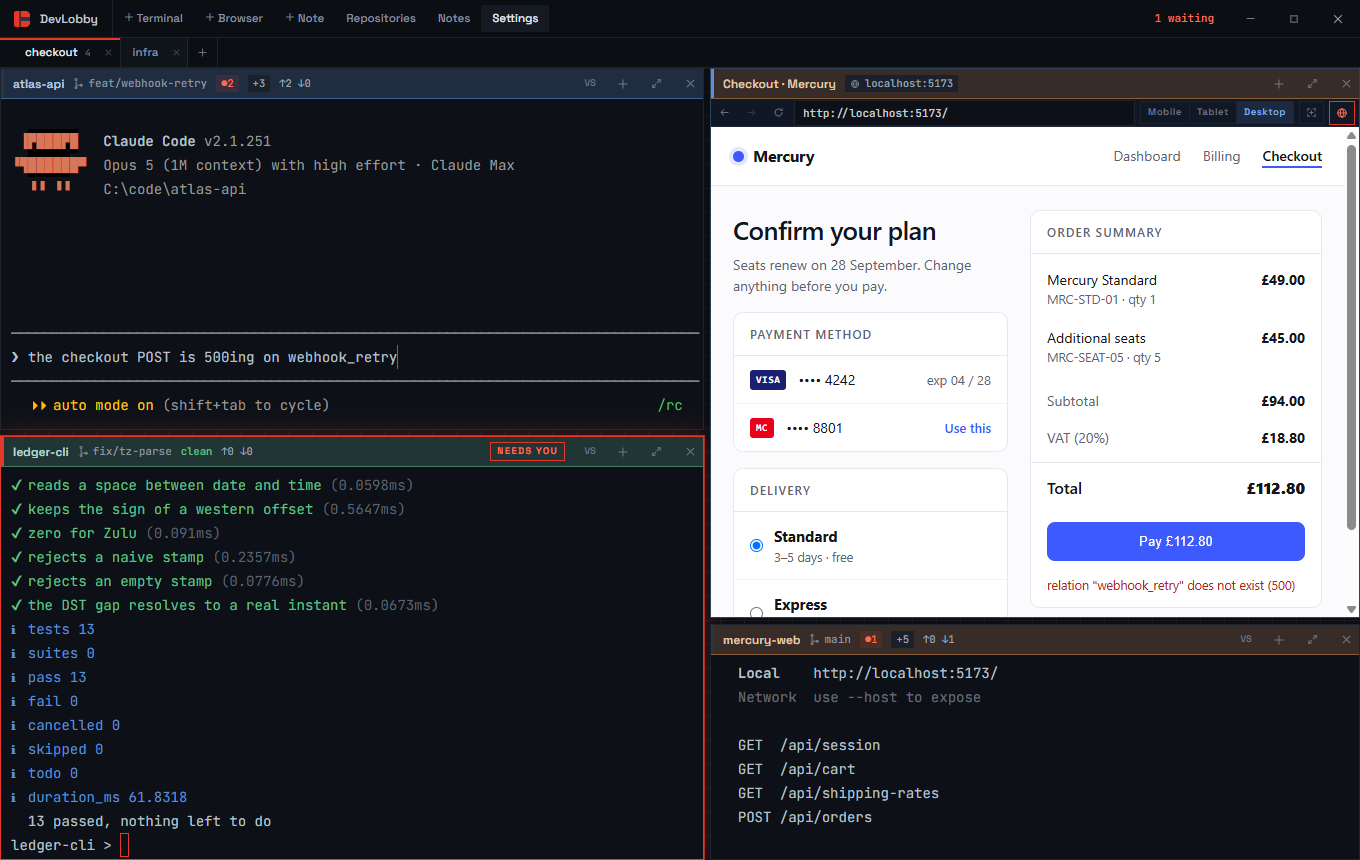
Task: Expand the mercury-web pane to fullscreen
Action: coord(1312,639)
